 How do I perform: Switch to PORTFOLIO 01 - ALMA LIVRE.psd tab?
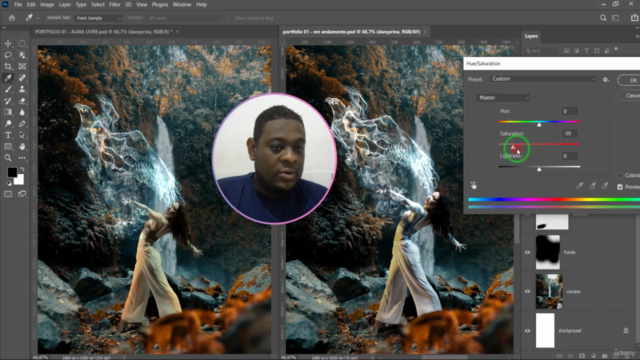point(103,31)
